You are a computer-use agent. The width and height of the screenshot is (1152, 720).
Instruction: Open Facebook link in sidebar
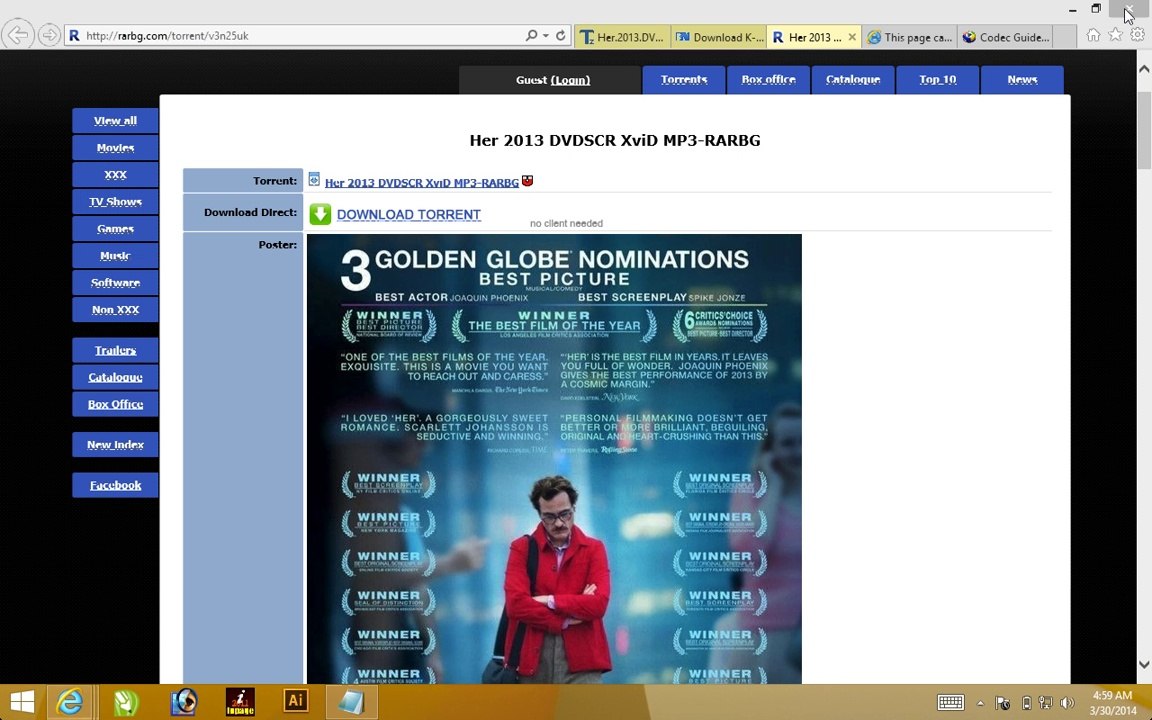(115, 485)
